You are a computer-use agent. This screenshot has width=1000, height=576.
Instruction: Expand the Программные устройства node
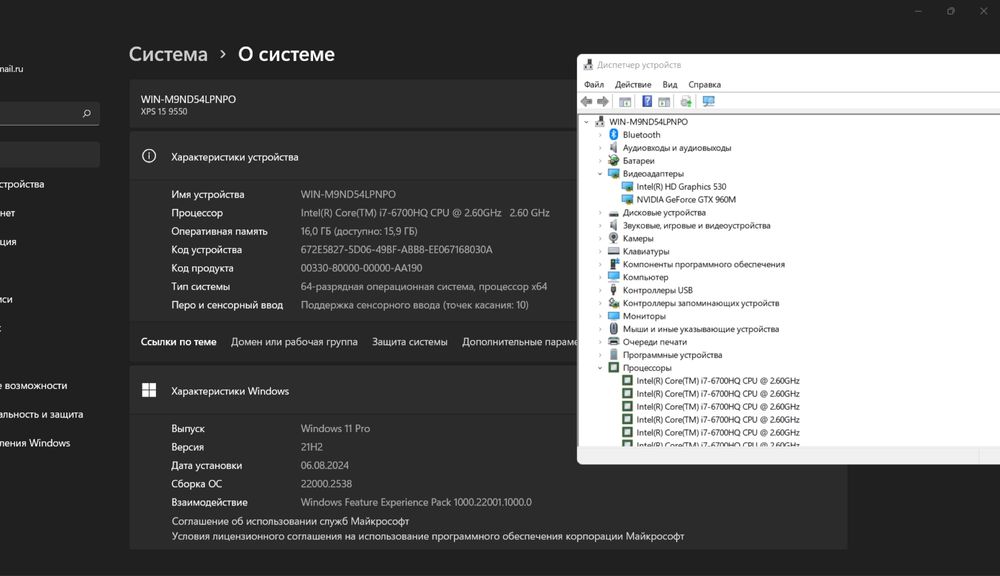[x=600, y=355]
